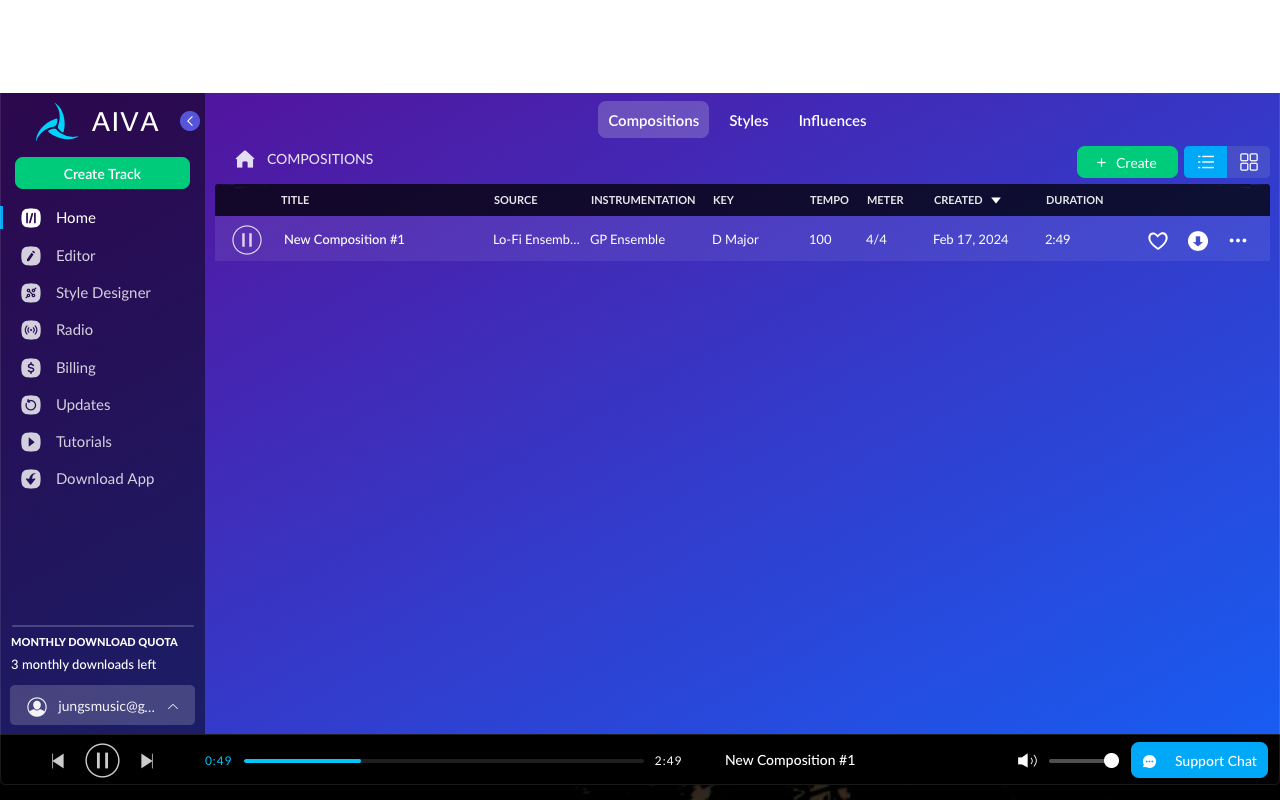Sort by the SOURCE column header

pos(516,200)
